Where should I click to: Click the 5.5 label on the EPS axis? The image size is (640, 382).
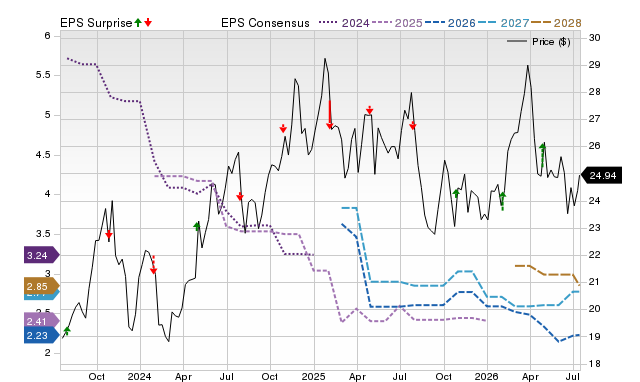[43, 75]
